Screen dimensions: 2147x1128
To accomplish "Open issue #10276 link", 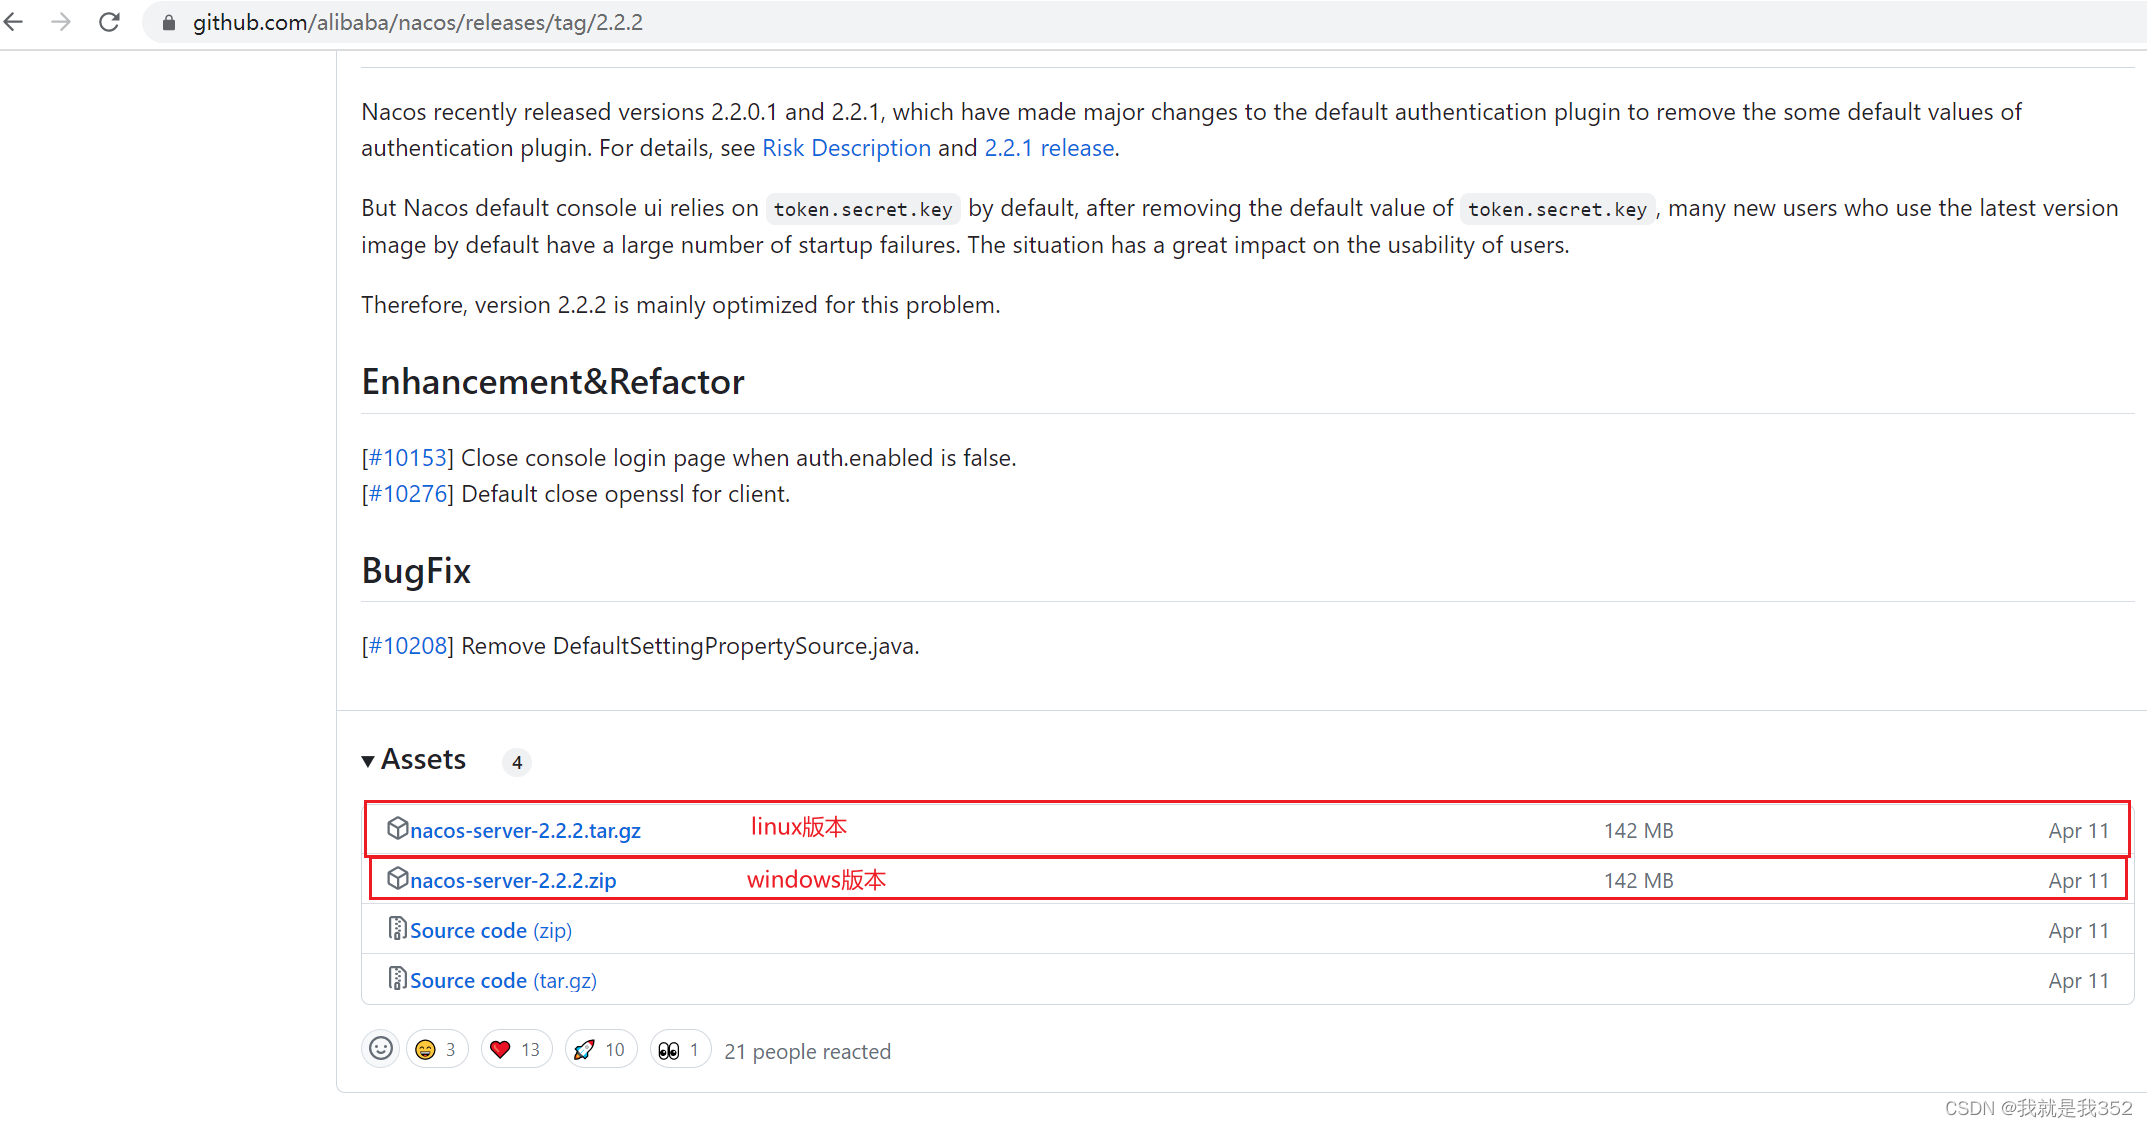I will point(407,494).
